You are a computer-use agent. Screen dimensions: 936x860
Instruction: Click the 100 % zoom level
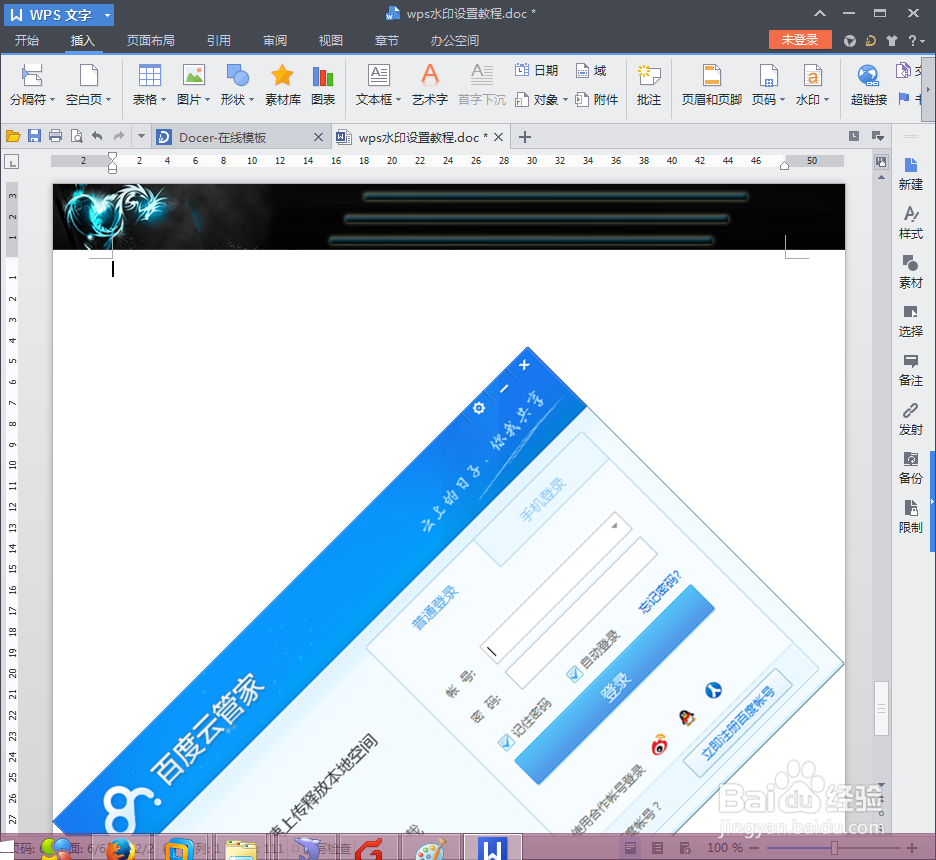click(725, 847)
